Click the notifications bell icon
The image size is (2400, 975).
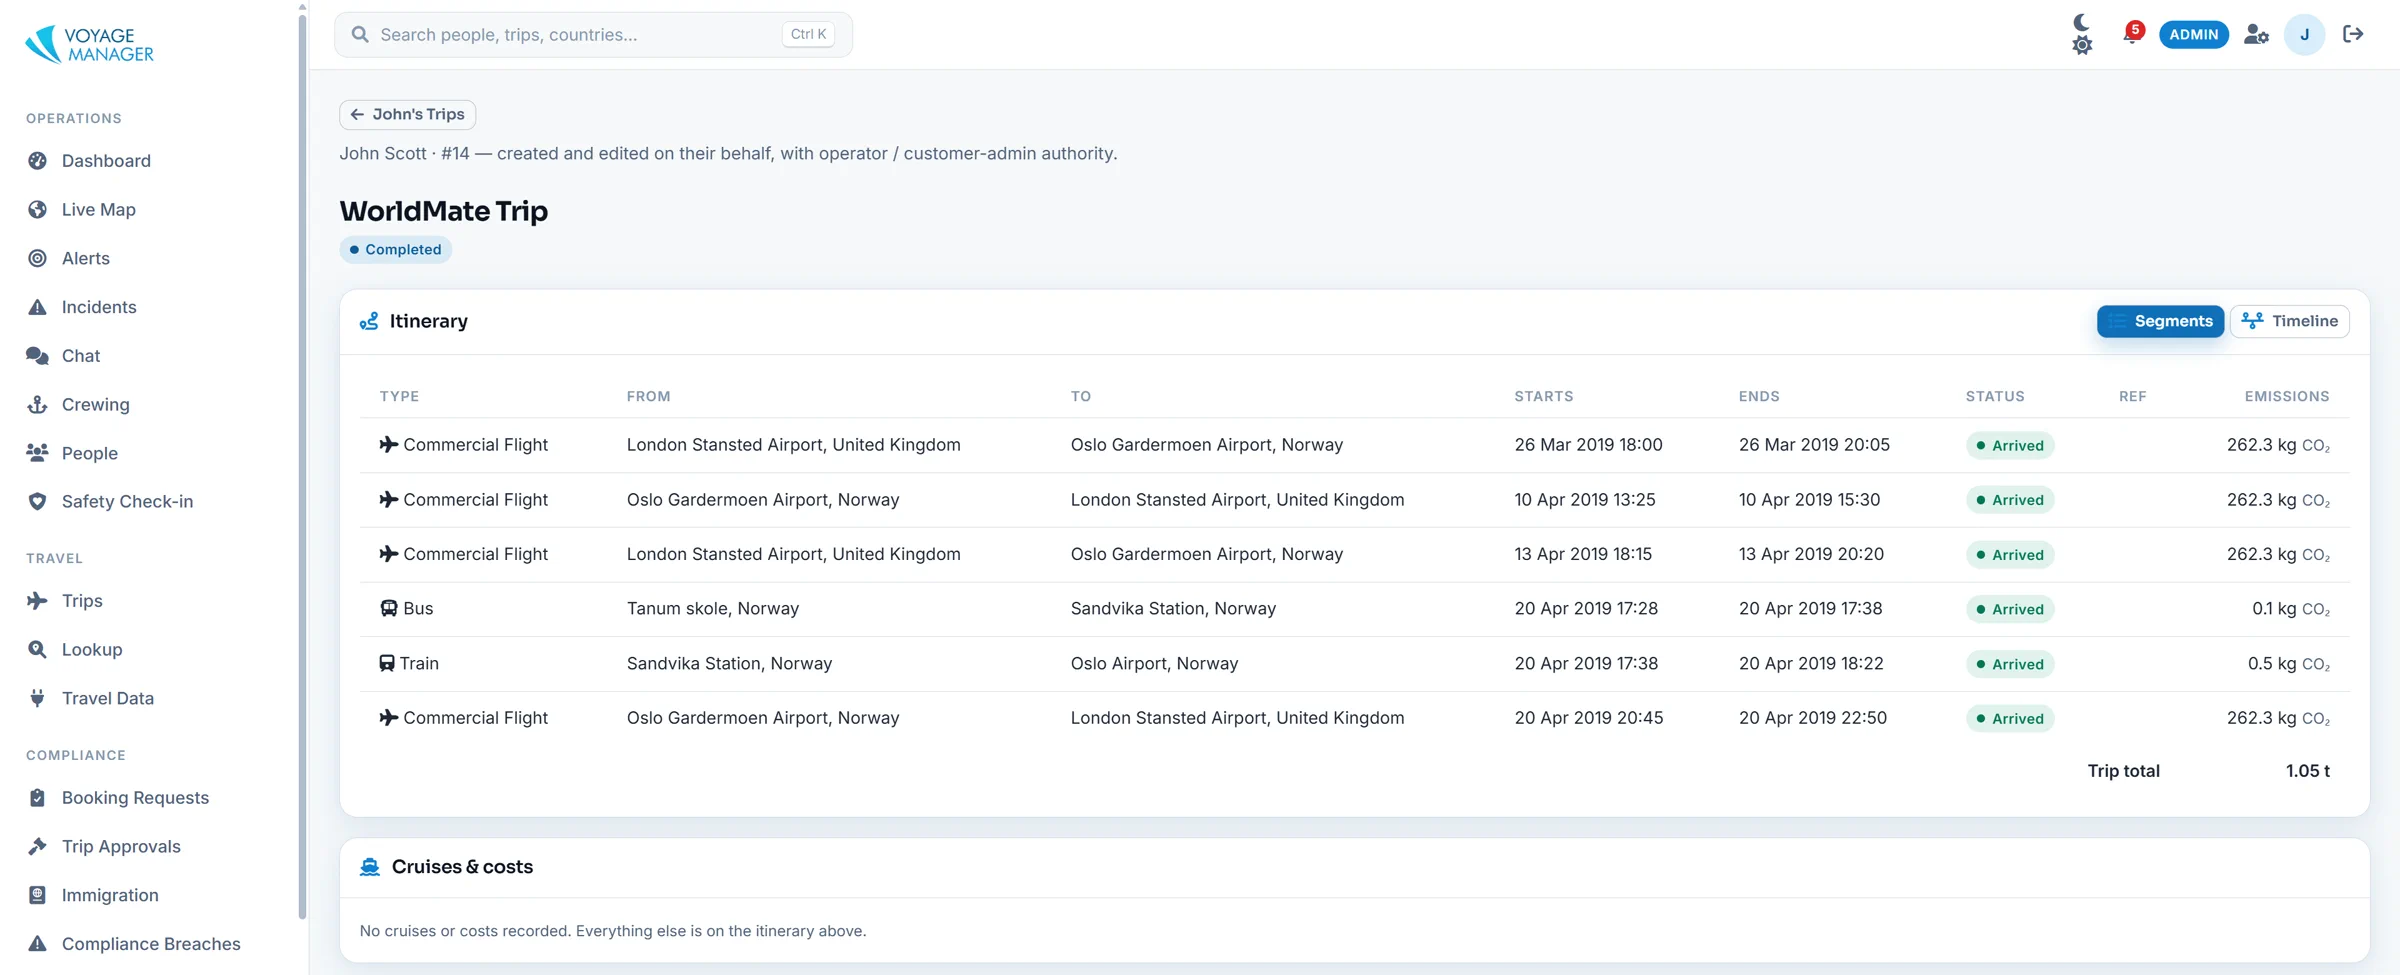coord(2131,34)
